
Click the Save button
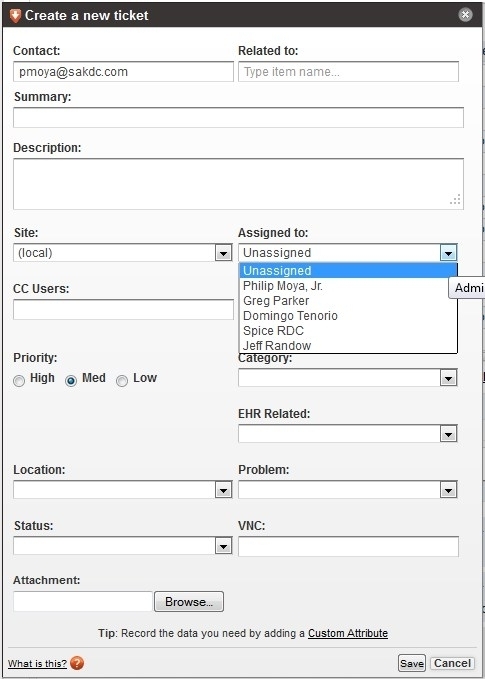point(412,663)
